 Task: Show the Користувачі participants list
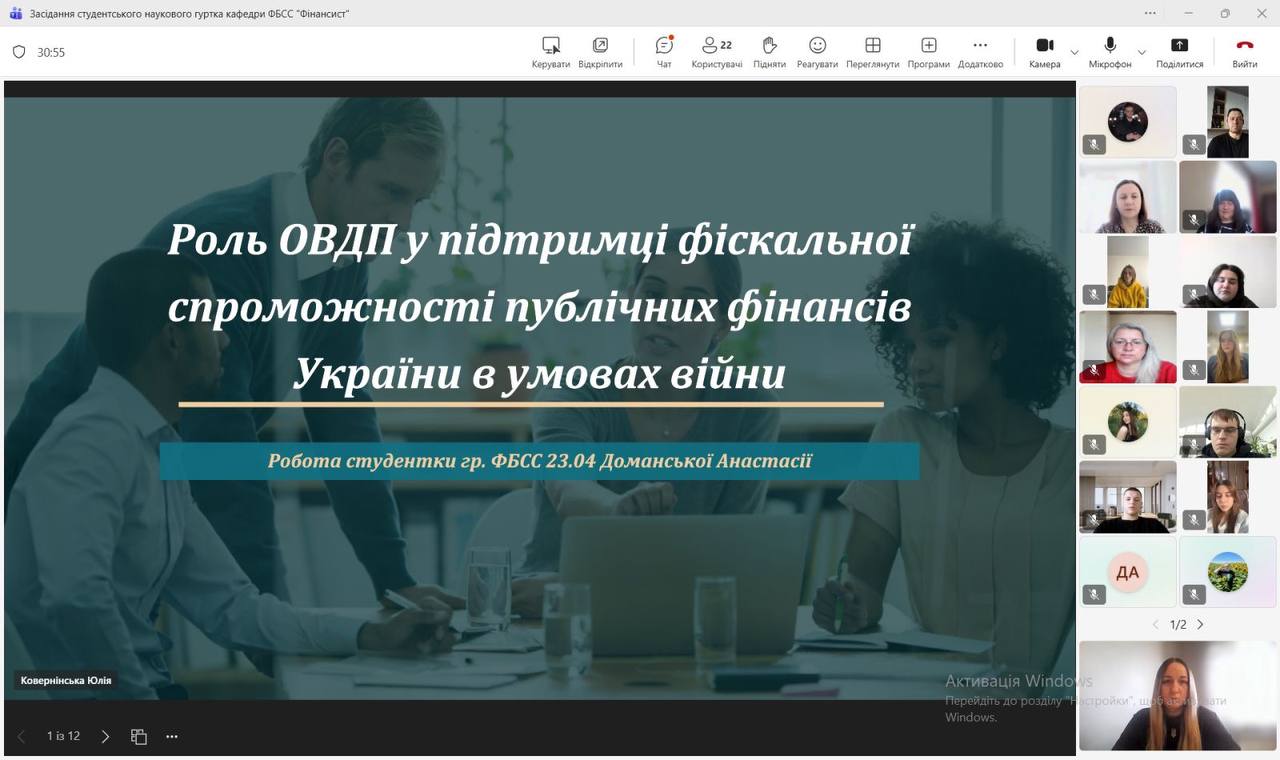pyautogui.click(x=717, y=52)
